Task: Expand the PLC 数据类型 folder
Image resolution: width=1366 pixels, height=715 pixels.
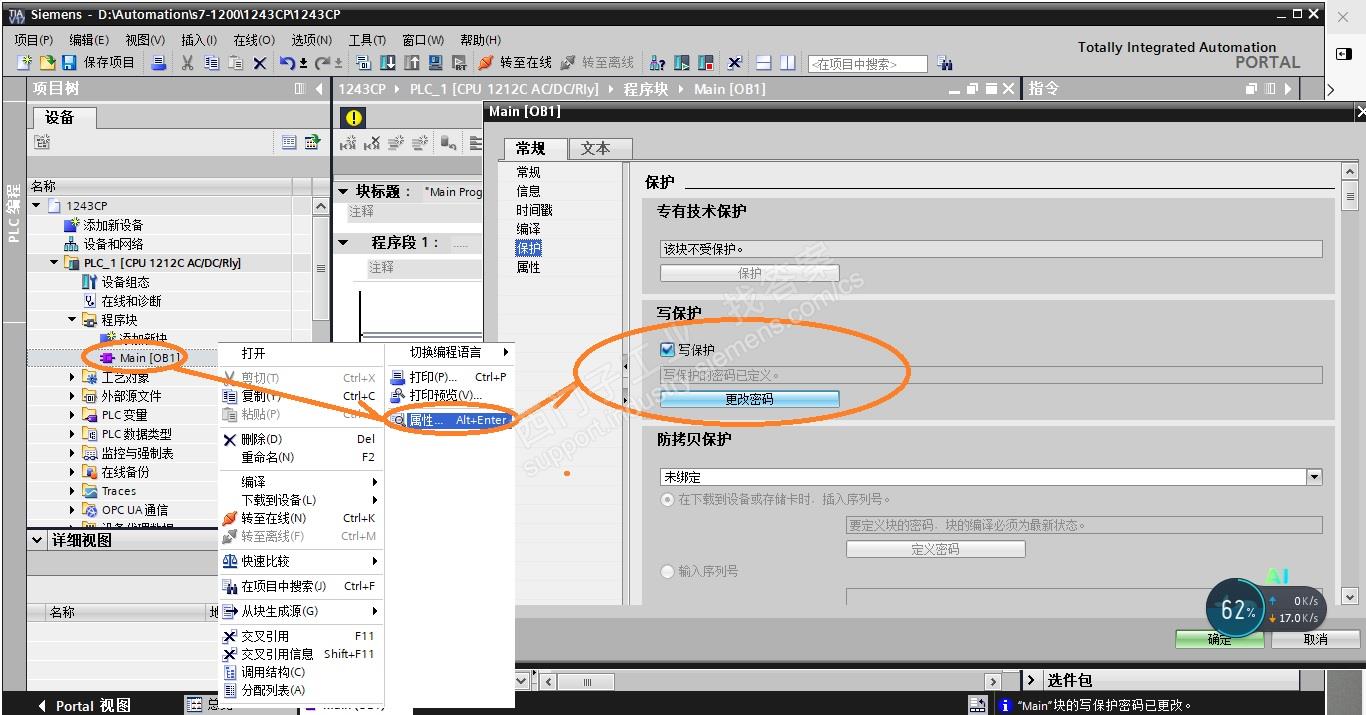Action: pos(72,434)
